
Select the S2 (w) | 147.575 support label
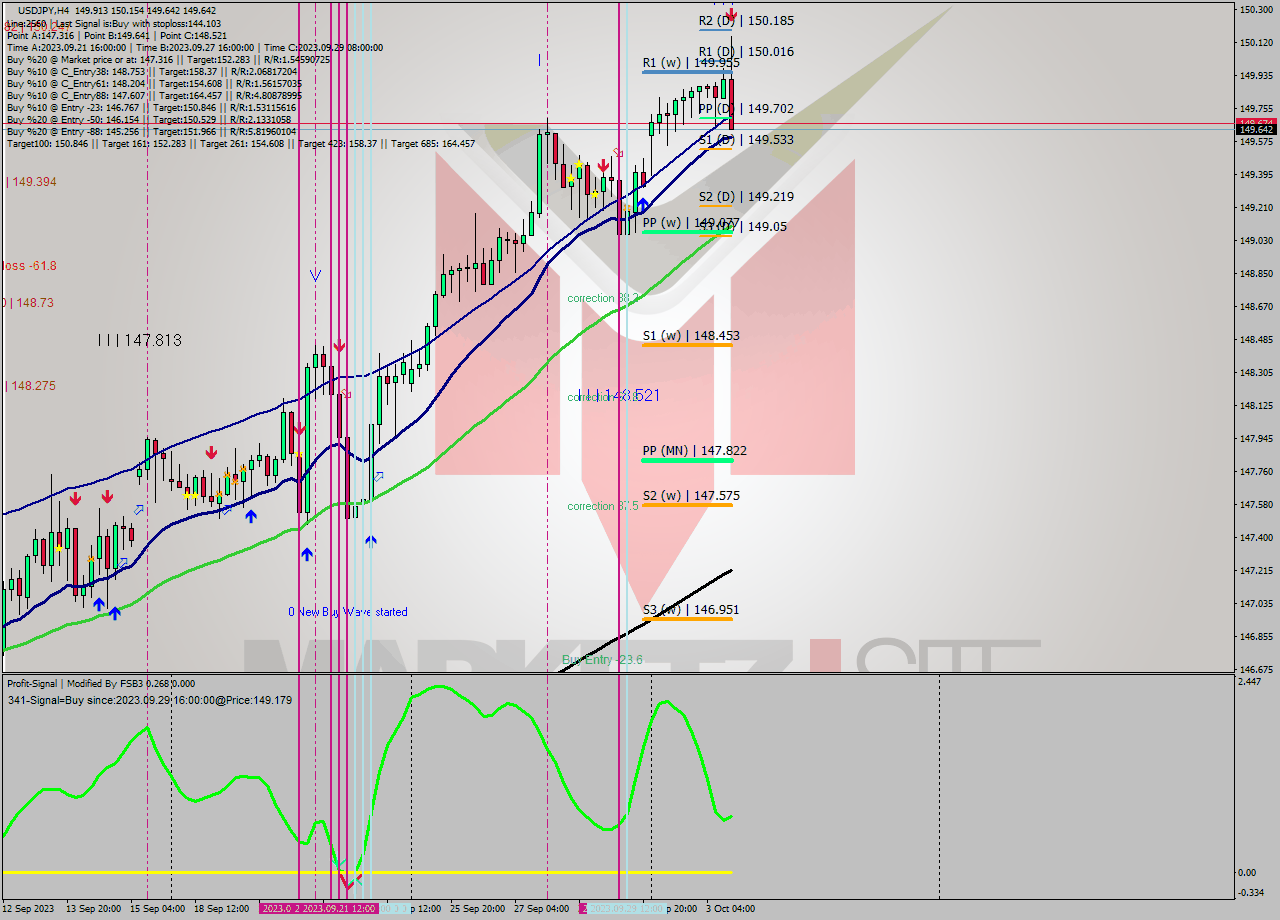coord(691,495)
